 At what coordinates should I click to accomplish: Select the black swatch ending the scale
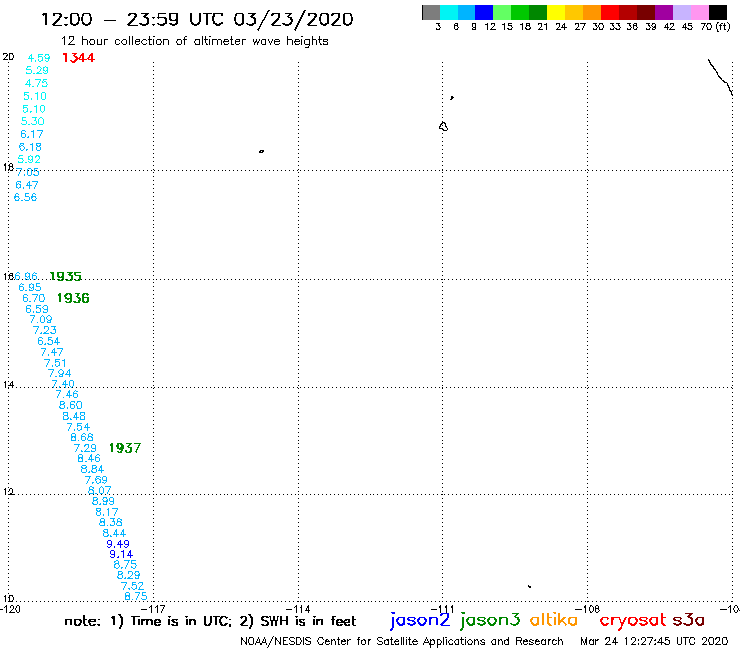(x=718, y=12)
